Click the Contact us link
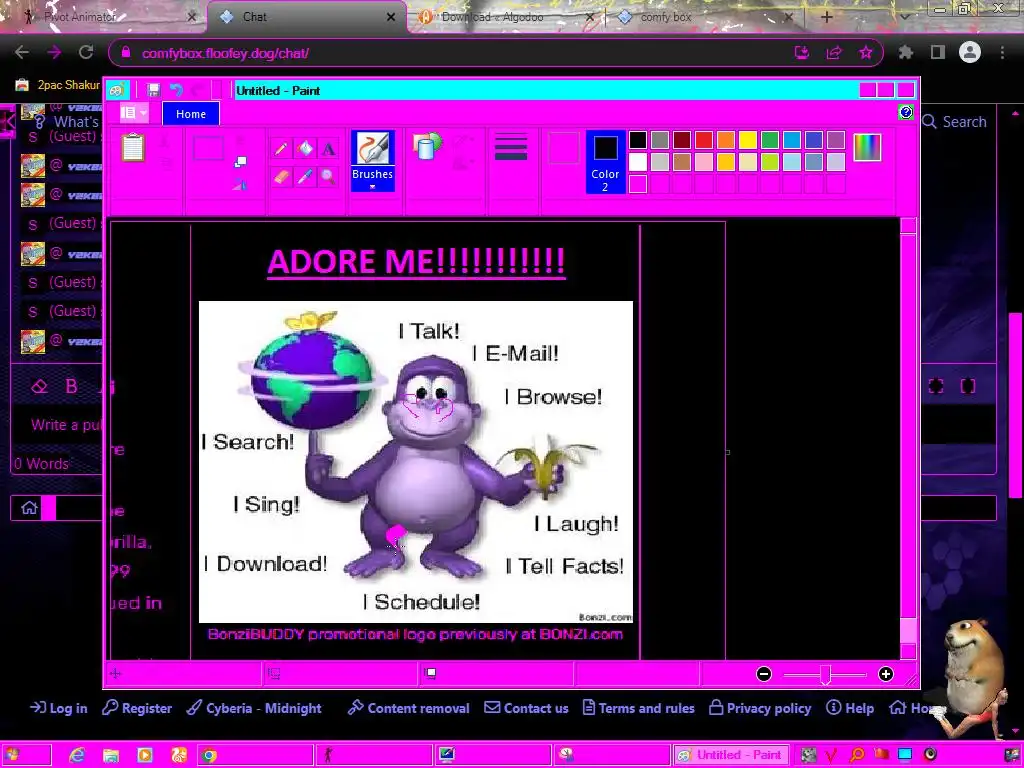The width and height of the screenshot is (1024, 768). click(526, 708)
